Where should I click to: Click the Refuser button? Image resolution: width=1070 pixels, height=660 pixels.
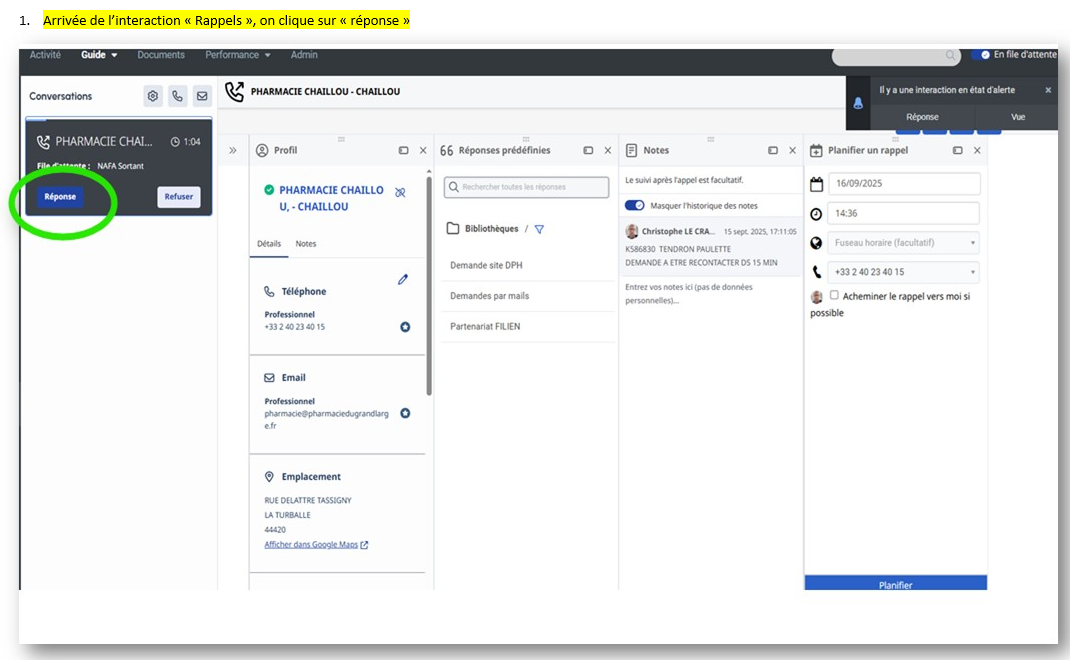point(179,197)
